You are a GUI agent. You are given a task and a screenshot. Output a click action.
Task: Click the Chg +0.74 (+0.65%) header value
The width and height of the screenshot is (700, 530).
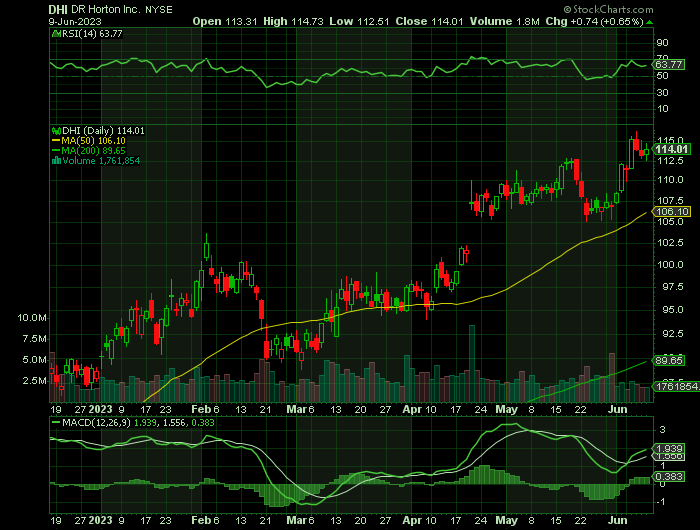[x=595, y=21]
